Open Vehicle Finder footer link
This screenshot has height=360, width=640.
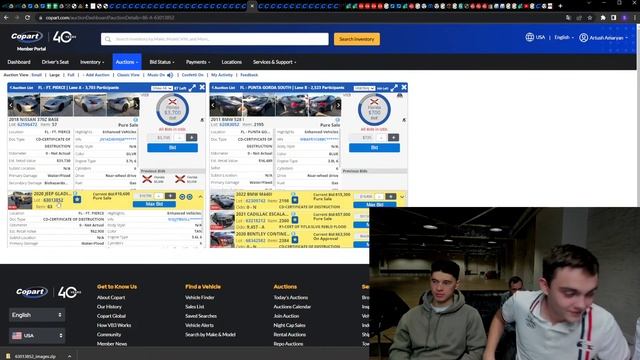(x=200, y=298)
